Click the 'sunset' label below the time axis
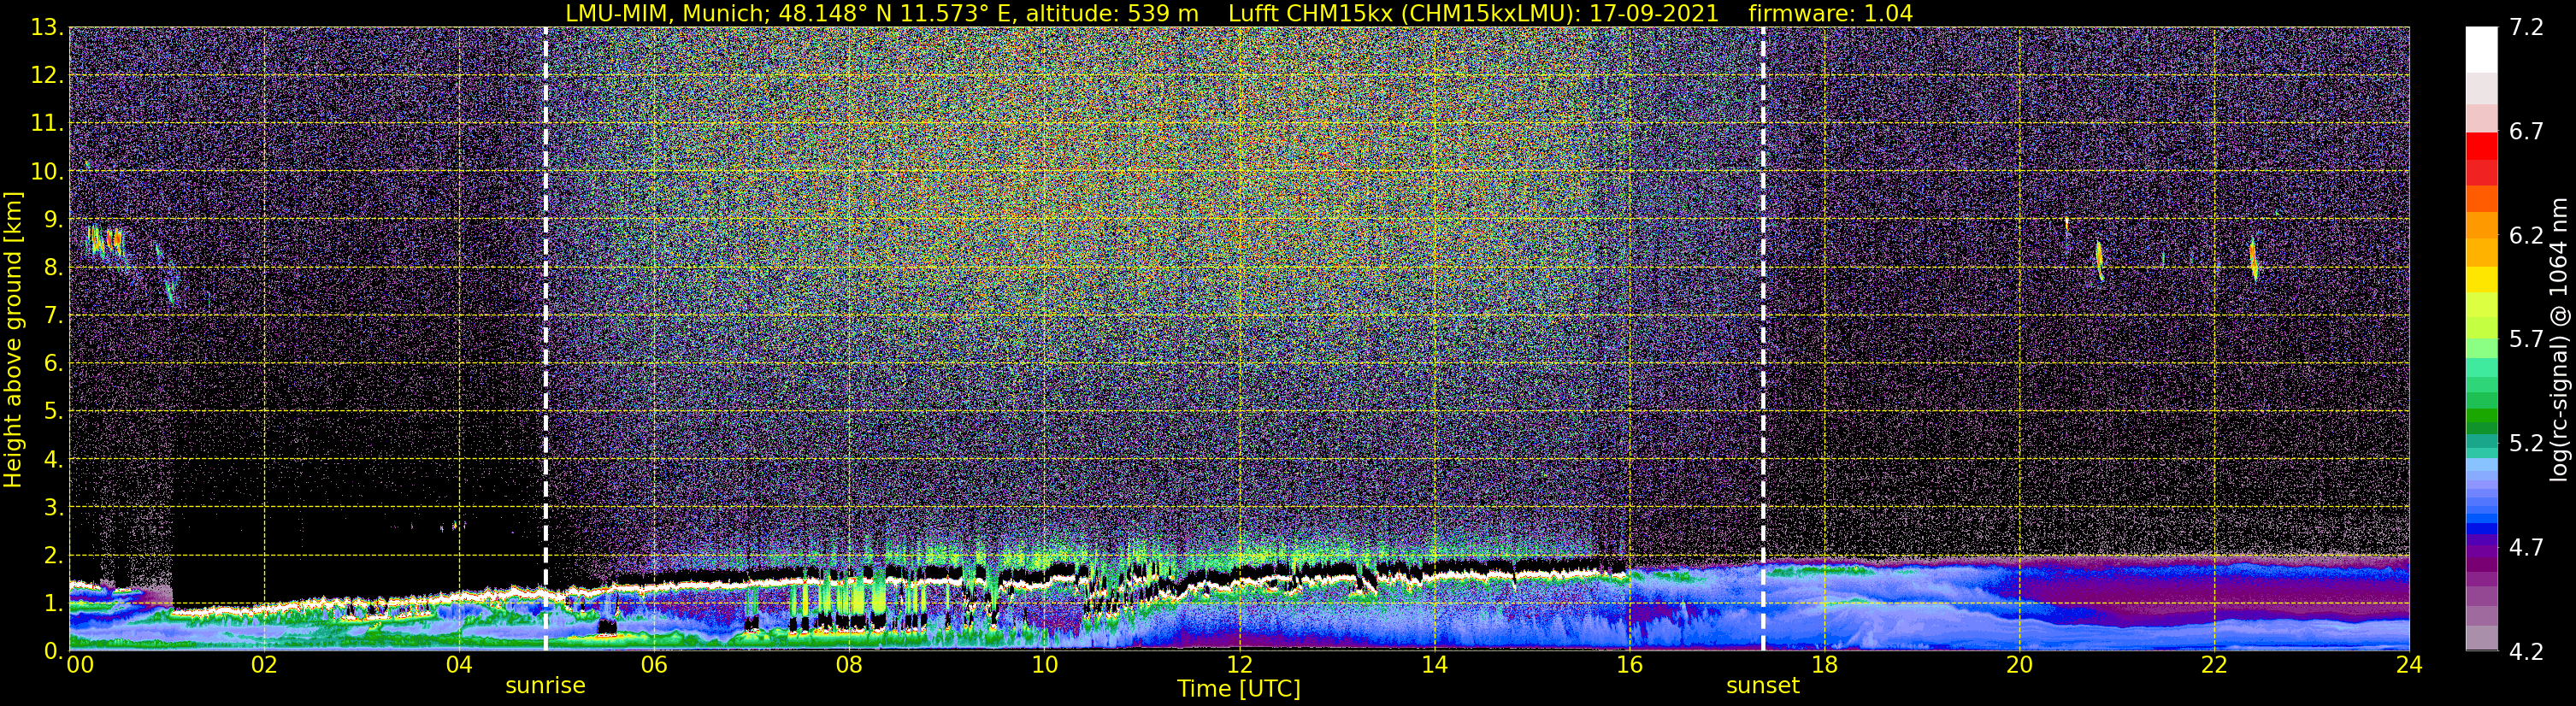Screen dimensions: 2576x706 click(1762, 686)
